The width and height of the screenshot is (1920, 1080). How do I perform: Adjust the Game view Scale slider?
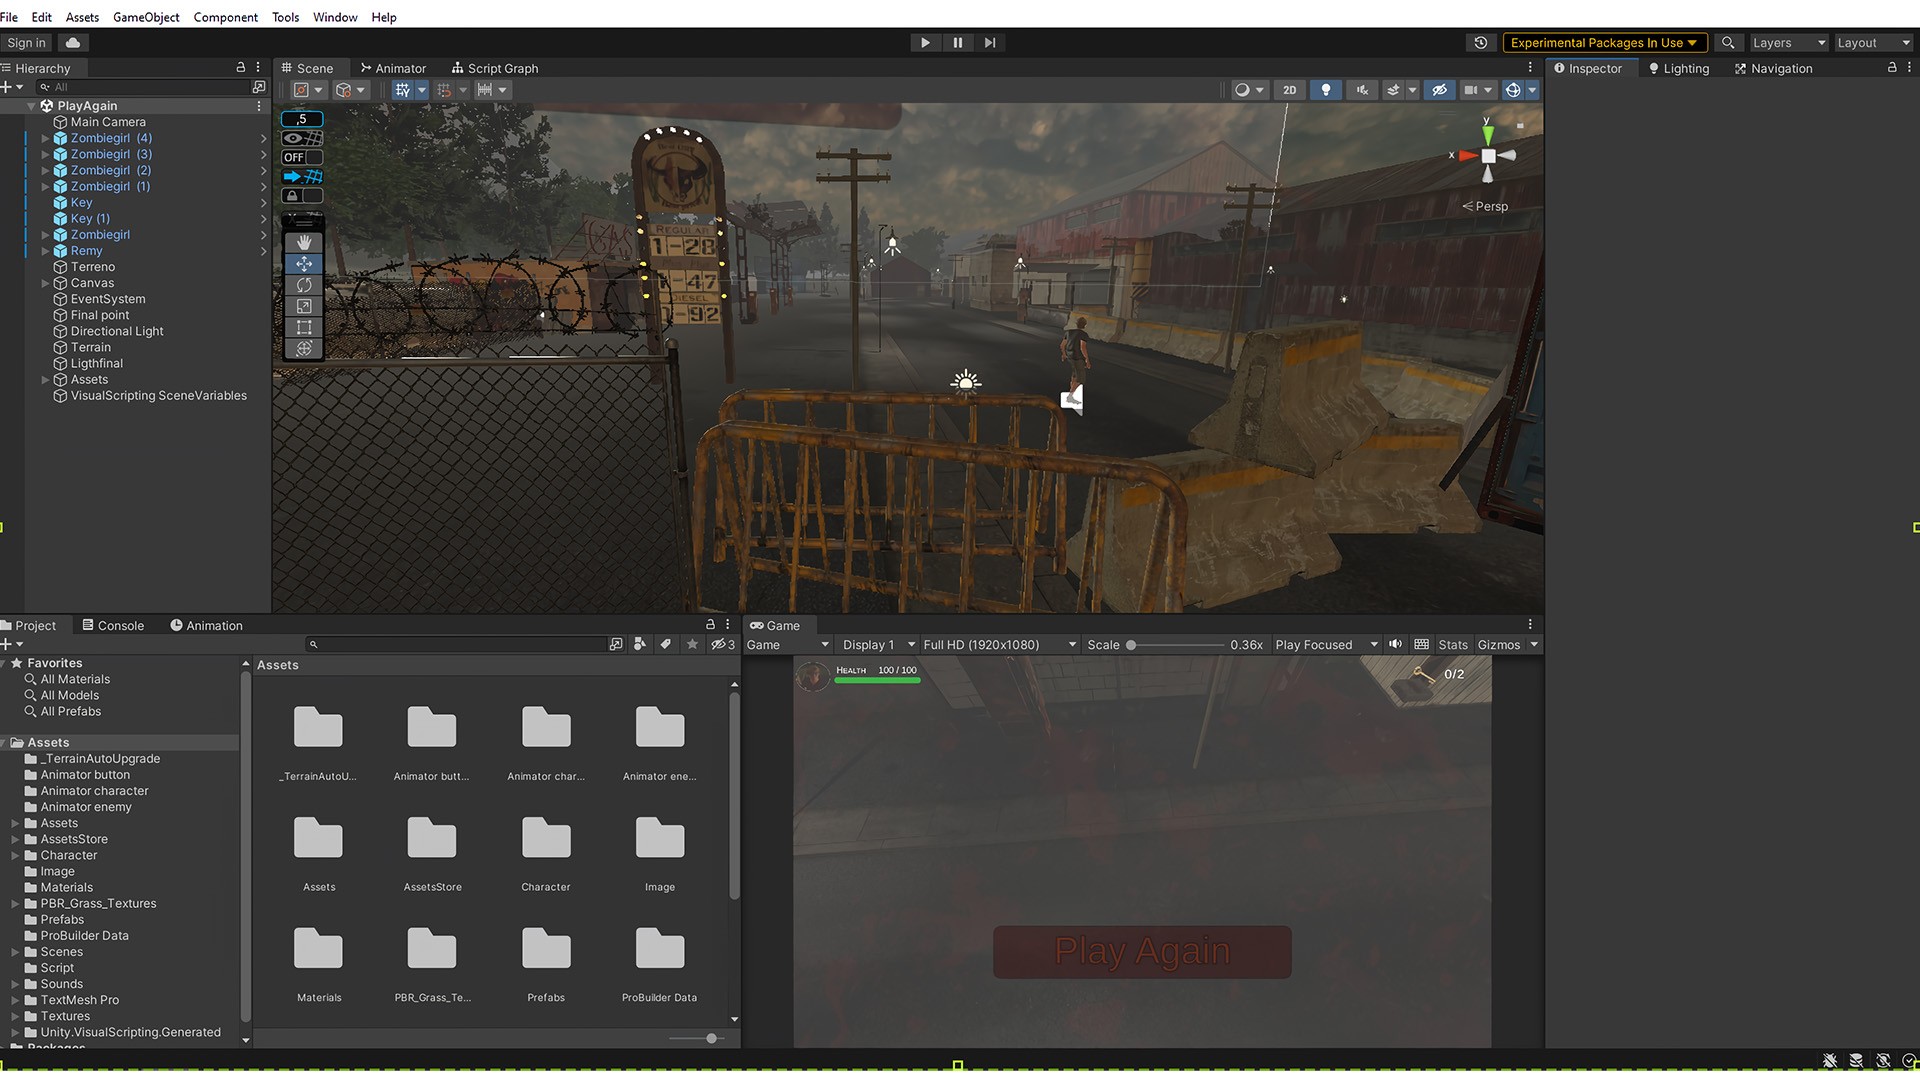[x=1131, y=645]
